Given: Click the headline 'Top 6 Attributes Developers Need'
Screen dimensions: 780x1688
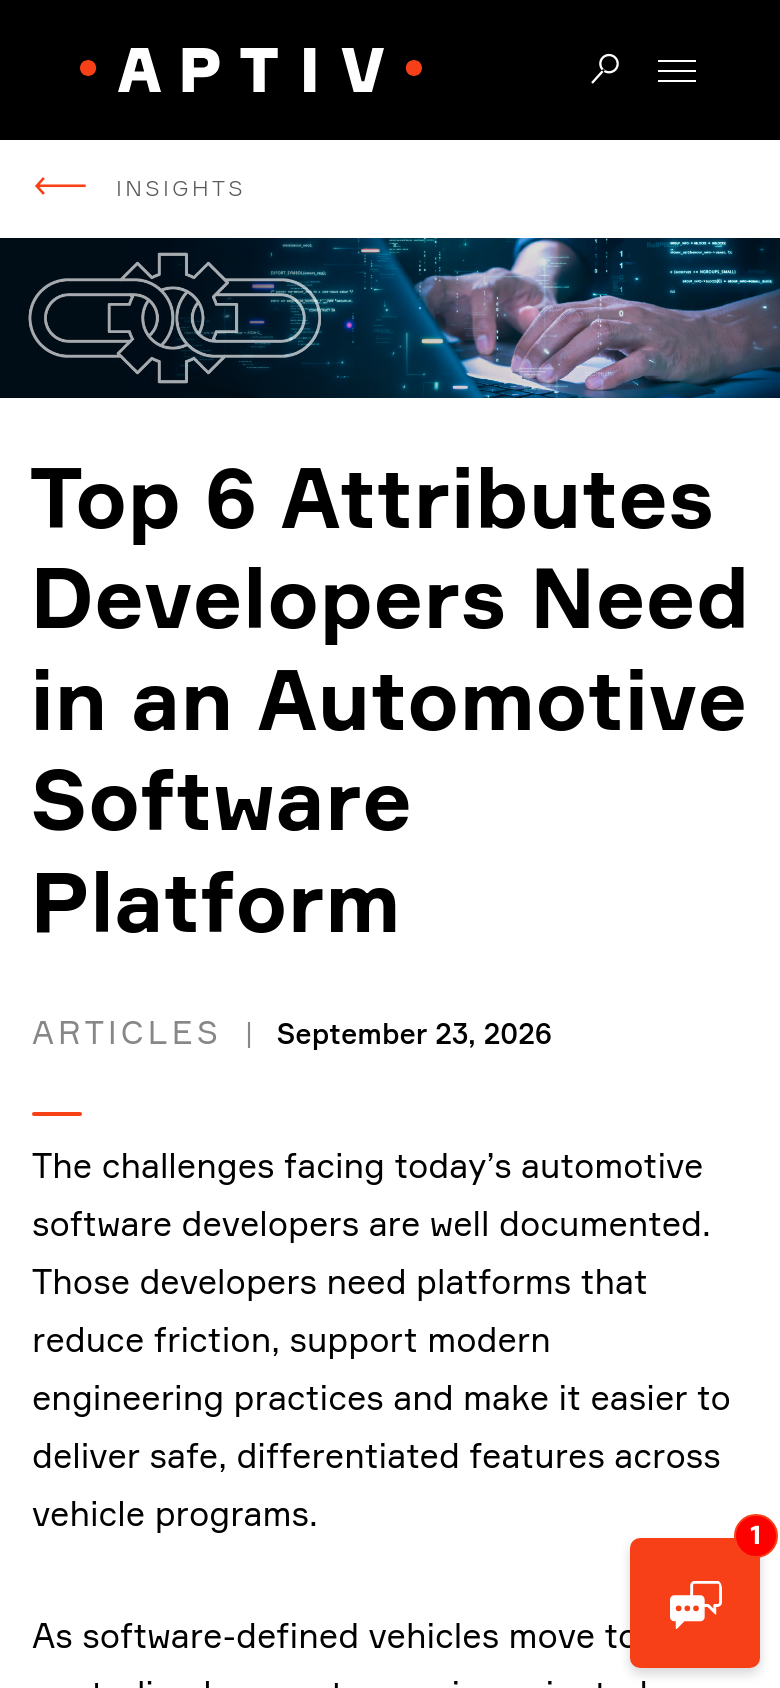Looking at the screenshot, I should (390, 701).
